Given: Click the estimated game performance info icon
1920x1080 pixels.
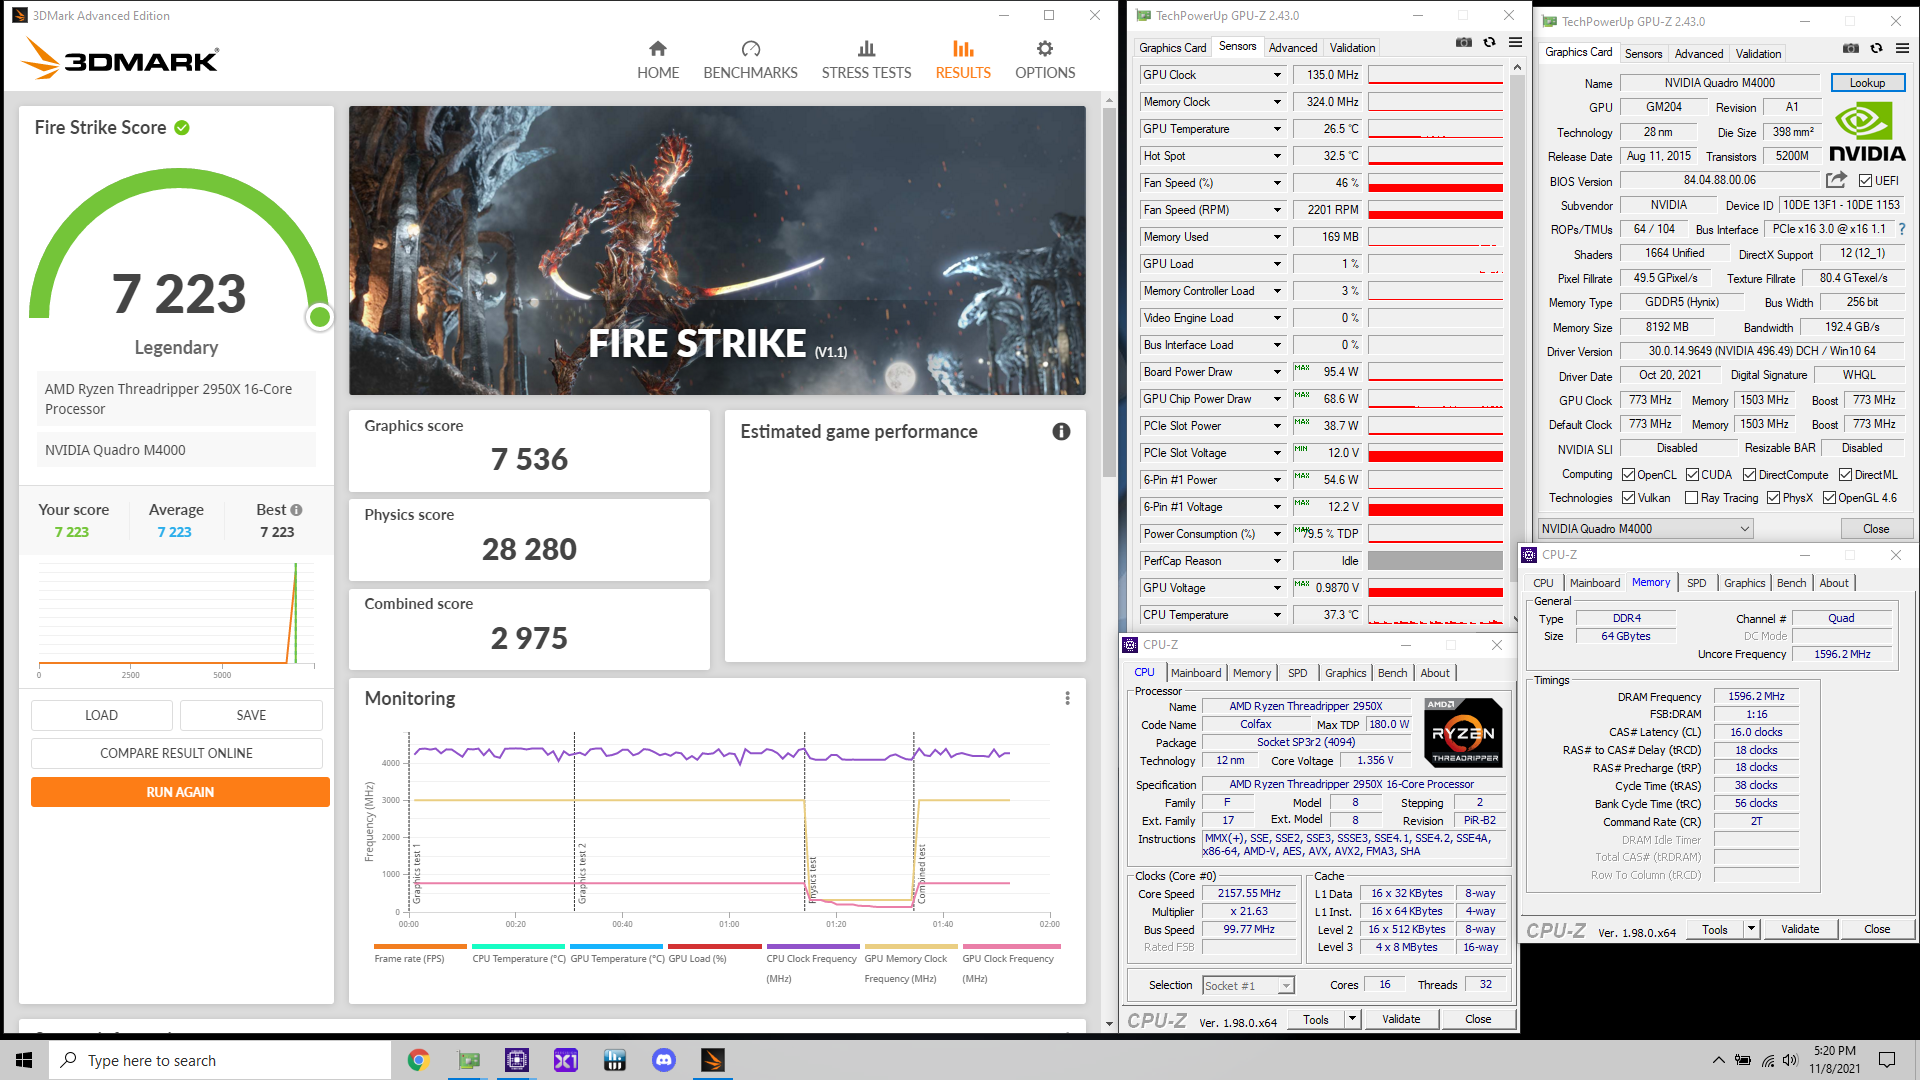Looking at the screenshot, I should (1061, 431).
